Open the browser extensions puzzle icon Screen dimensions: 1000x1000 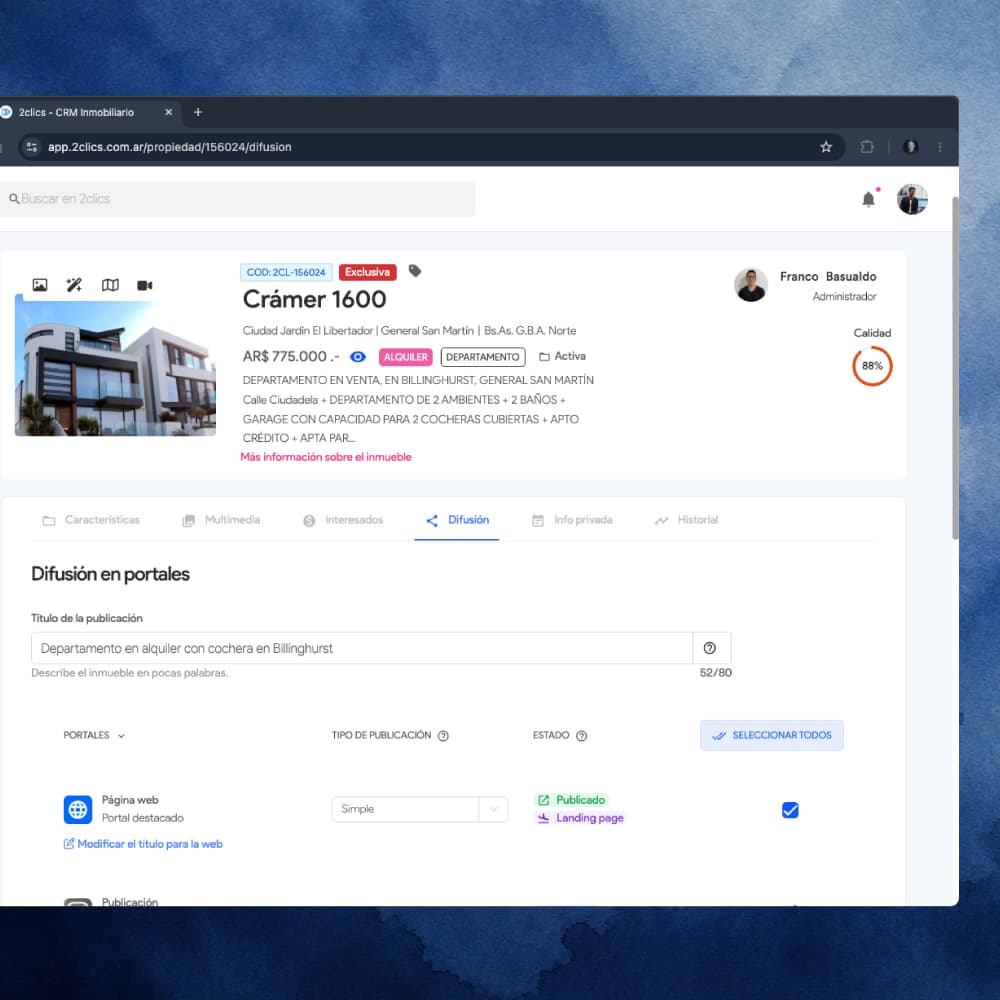pyautogui.click(x=867, y=147)
